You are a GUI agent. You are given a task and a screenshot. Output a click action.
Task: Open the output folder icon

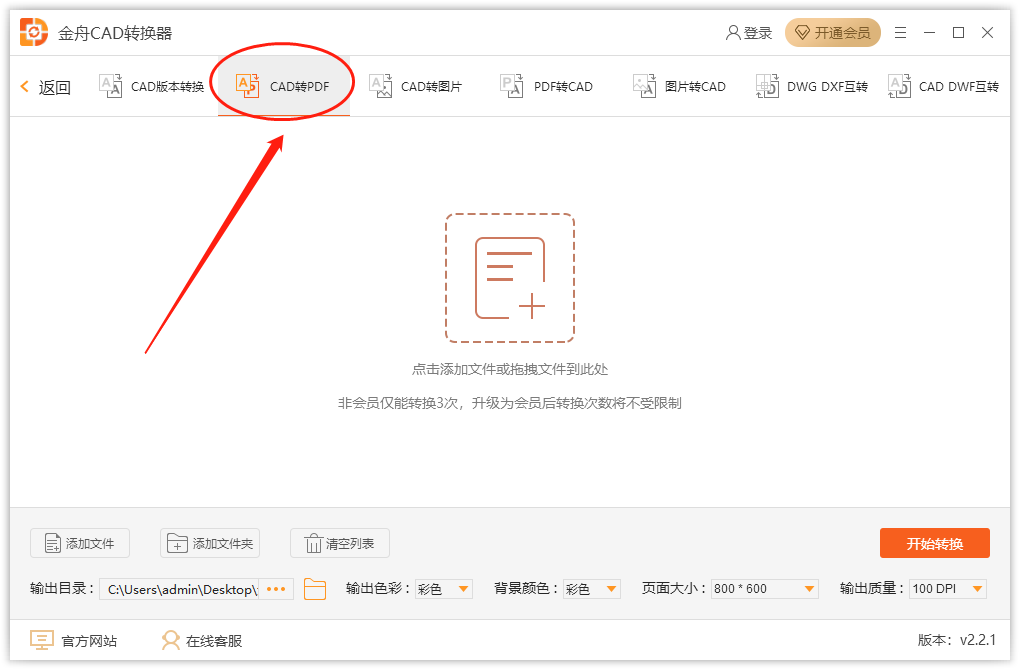coord(315,589)
